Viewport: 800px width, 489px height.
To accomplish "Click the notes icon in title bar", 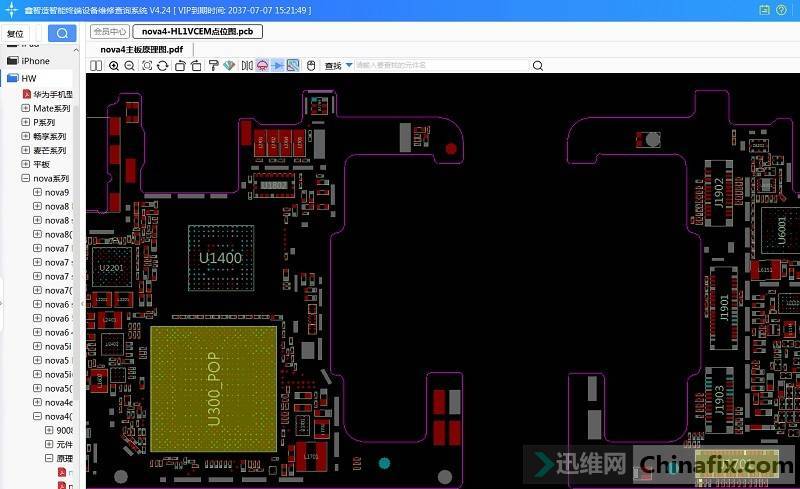I will (765, 9).
